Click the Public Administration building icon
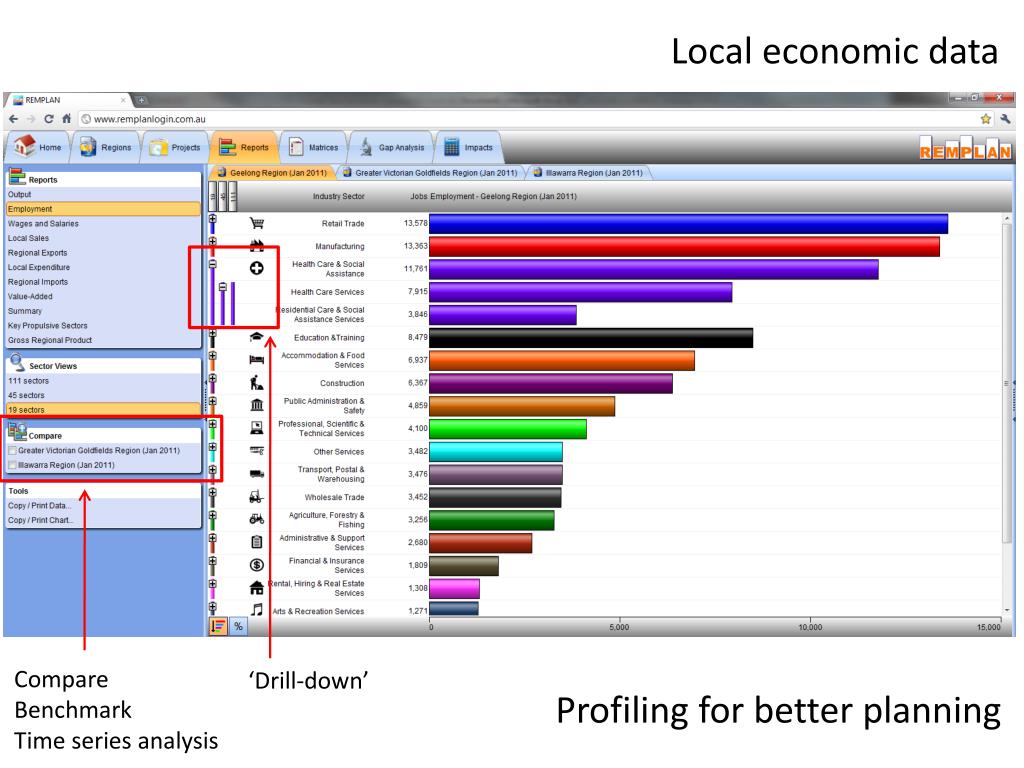The image size is (1024, 768). click(x=257, y=405)
